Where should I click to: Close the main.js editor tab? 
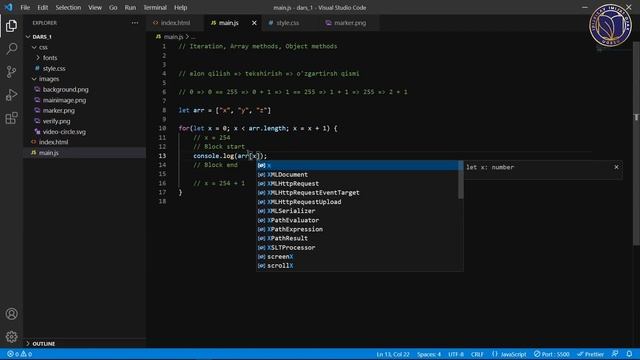coord(254,23)
